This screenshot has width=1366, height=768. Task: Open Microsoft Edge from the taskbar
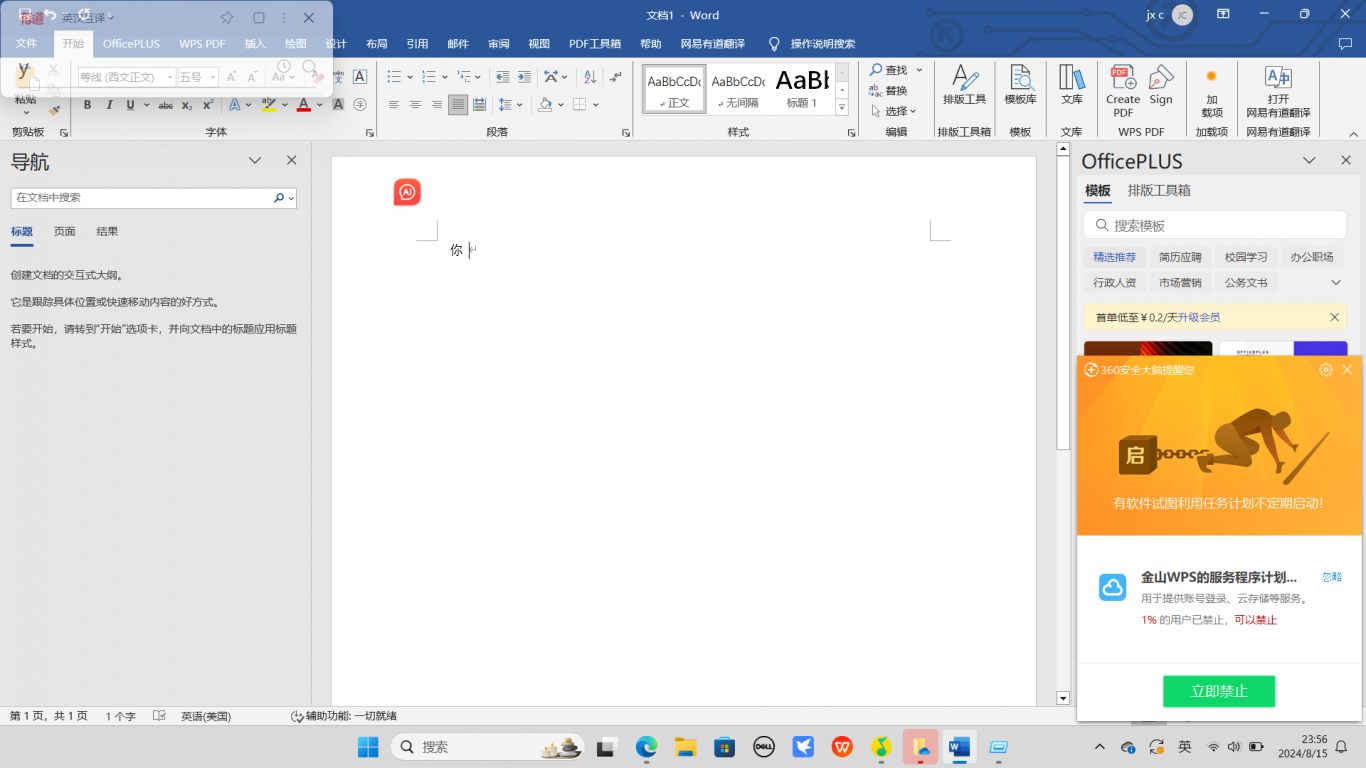point(647,747)
